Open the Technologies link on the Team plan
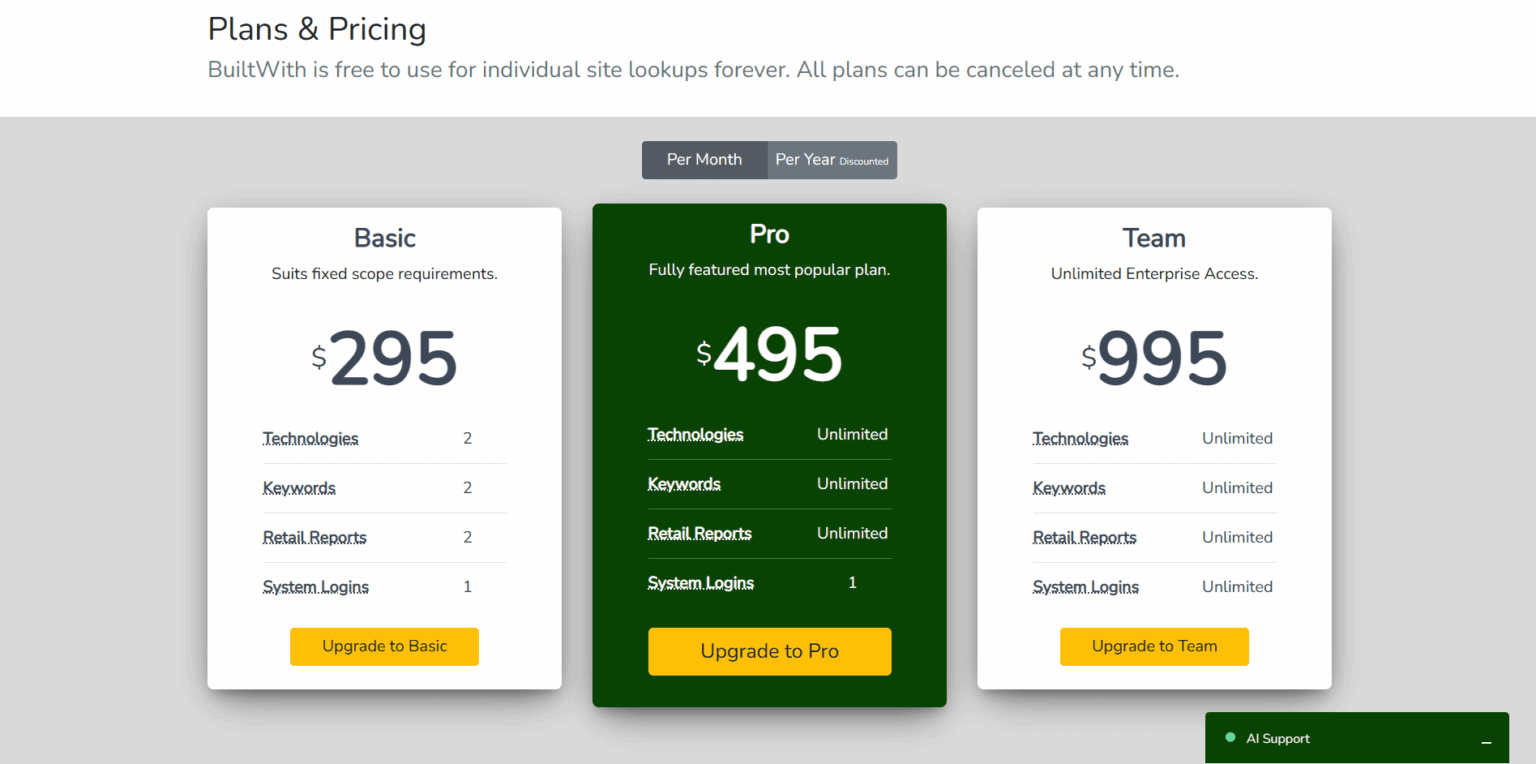 [1080, 438]
